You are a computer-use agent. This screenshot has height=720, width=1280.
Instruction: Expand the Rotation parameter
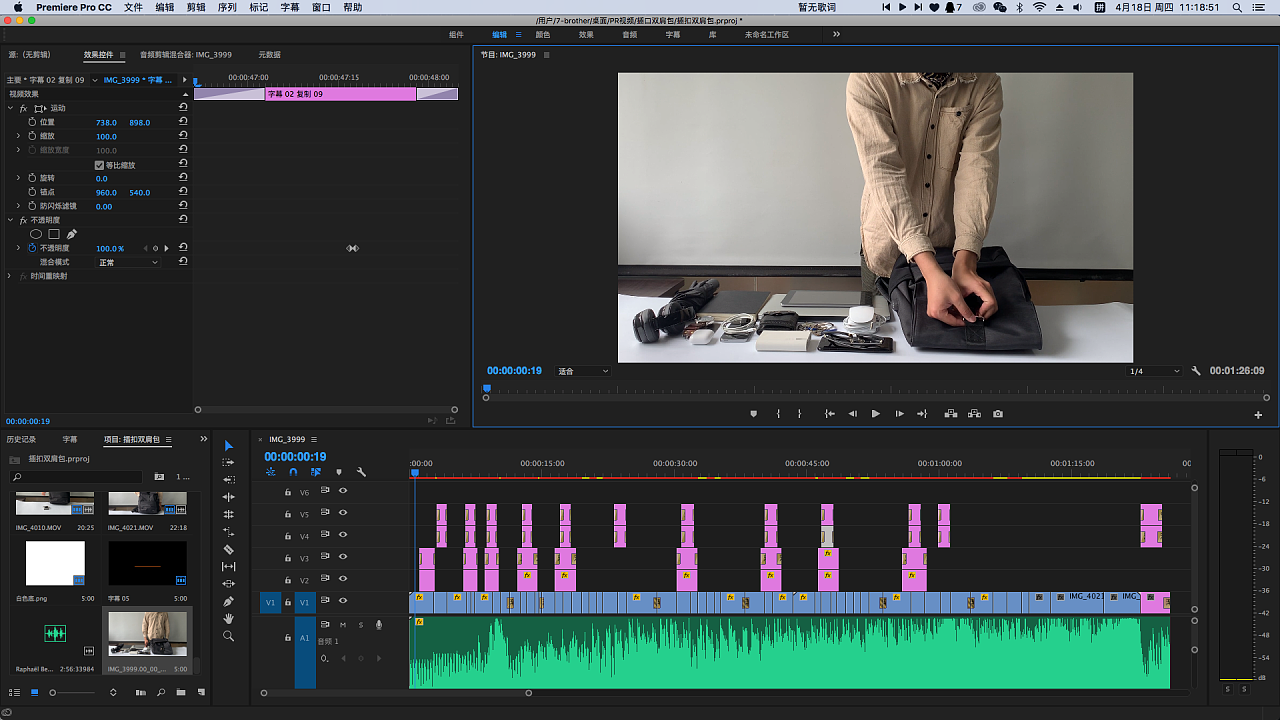point(18,178)
